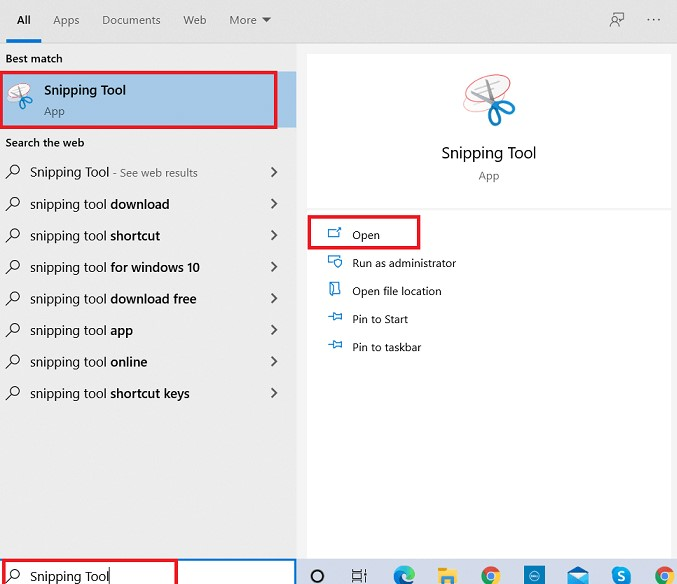Open the Chrome icon next to File Explorer
677x584 pixels.
pyautogui.click(x=491, y=576)
